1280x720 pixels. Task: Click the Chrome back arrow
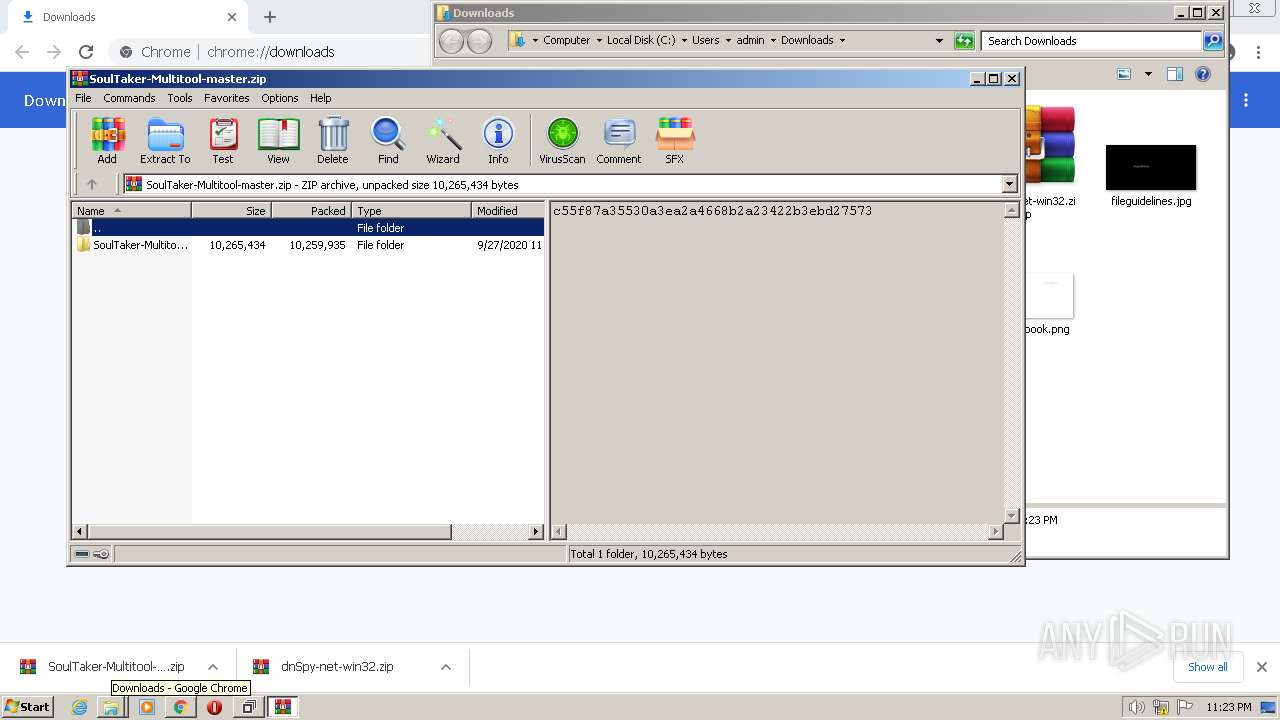[22, 52]
